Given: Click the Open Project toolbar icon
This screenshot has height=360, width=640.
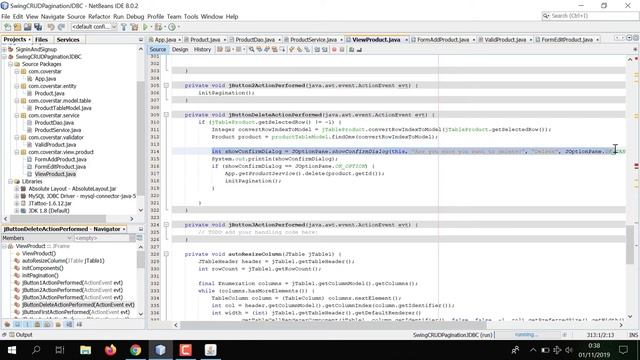Looking at the screenshot, I should [x=28, y=27].
